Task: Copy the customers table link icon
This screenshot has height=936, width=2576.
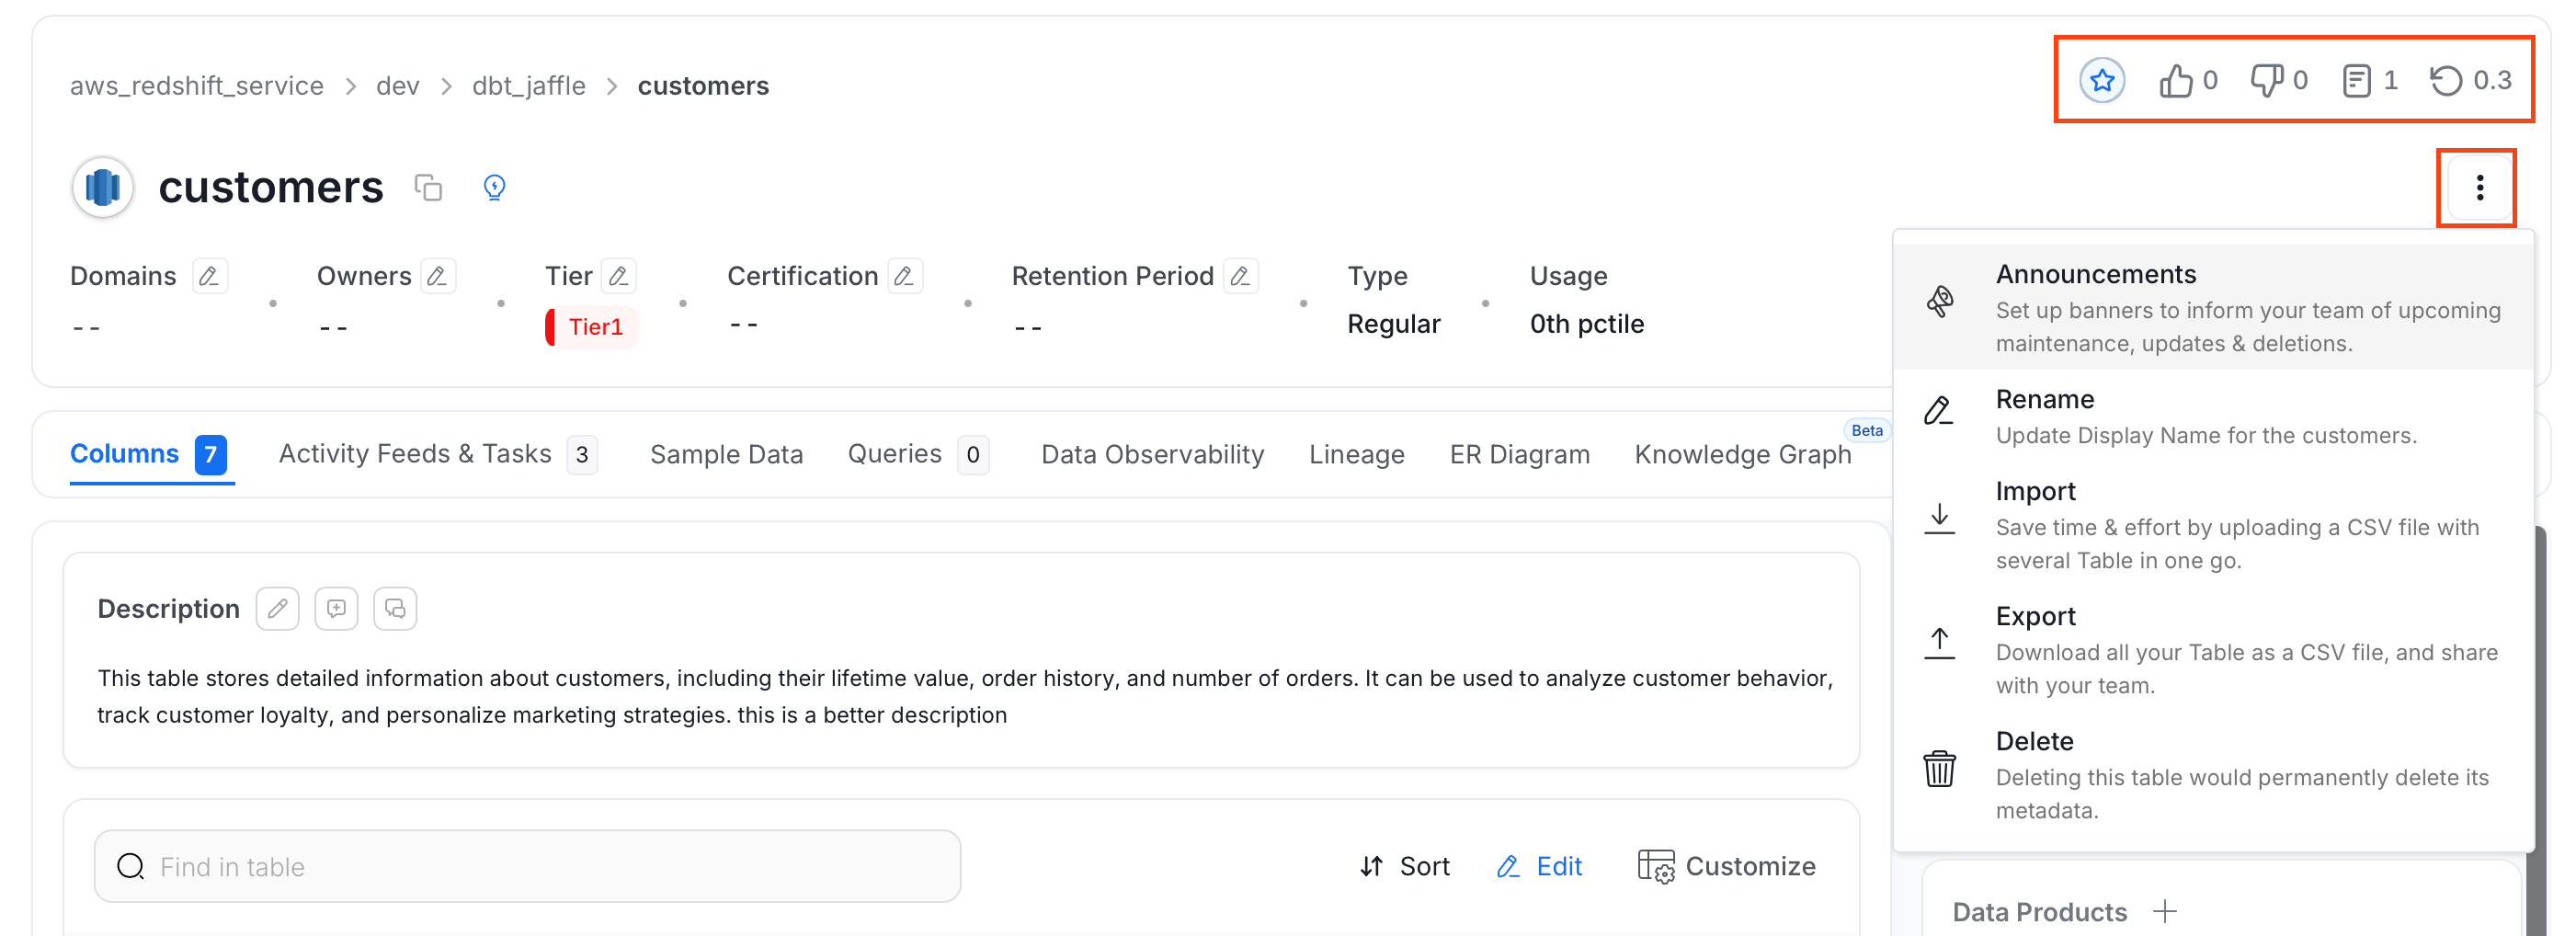Action: coord(428,187)
